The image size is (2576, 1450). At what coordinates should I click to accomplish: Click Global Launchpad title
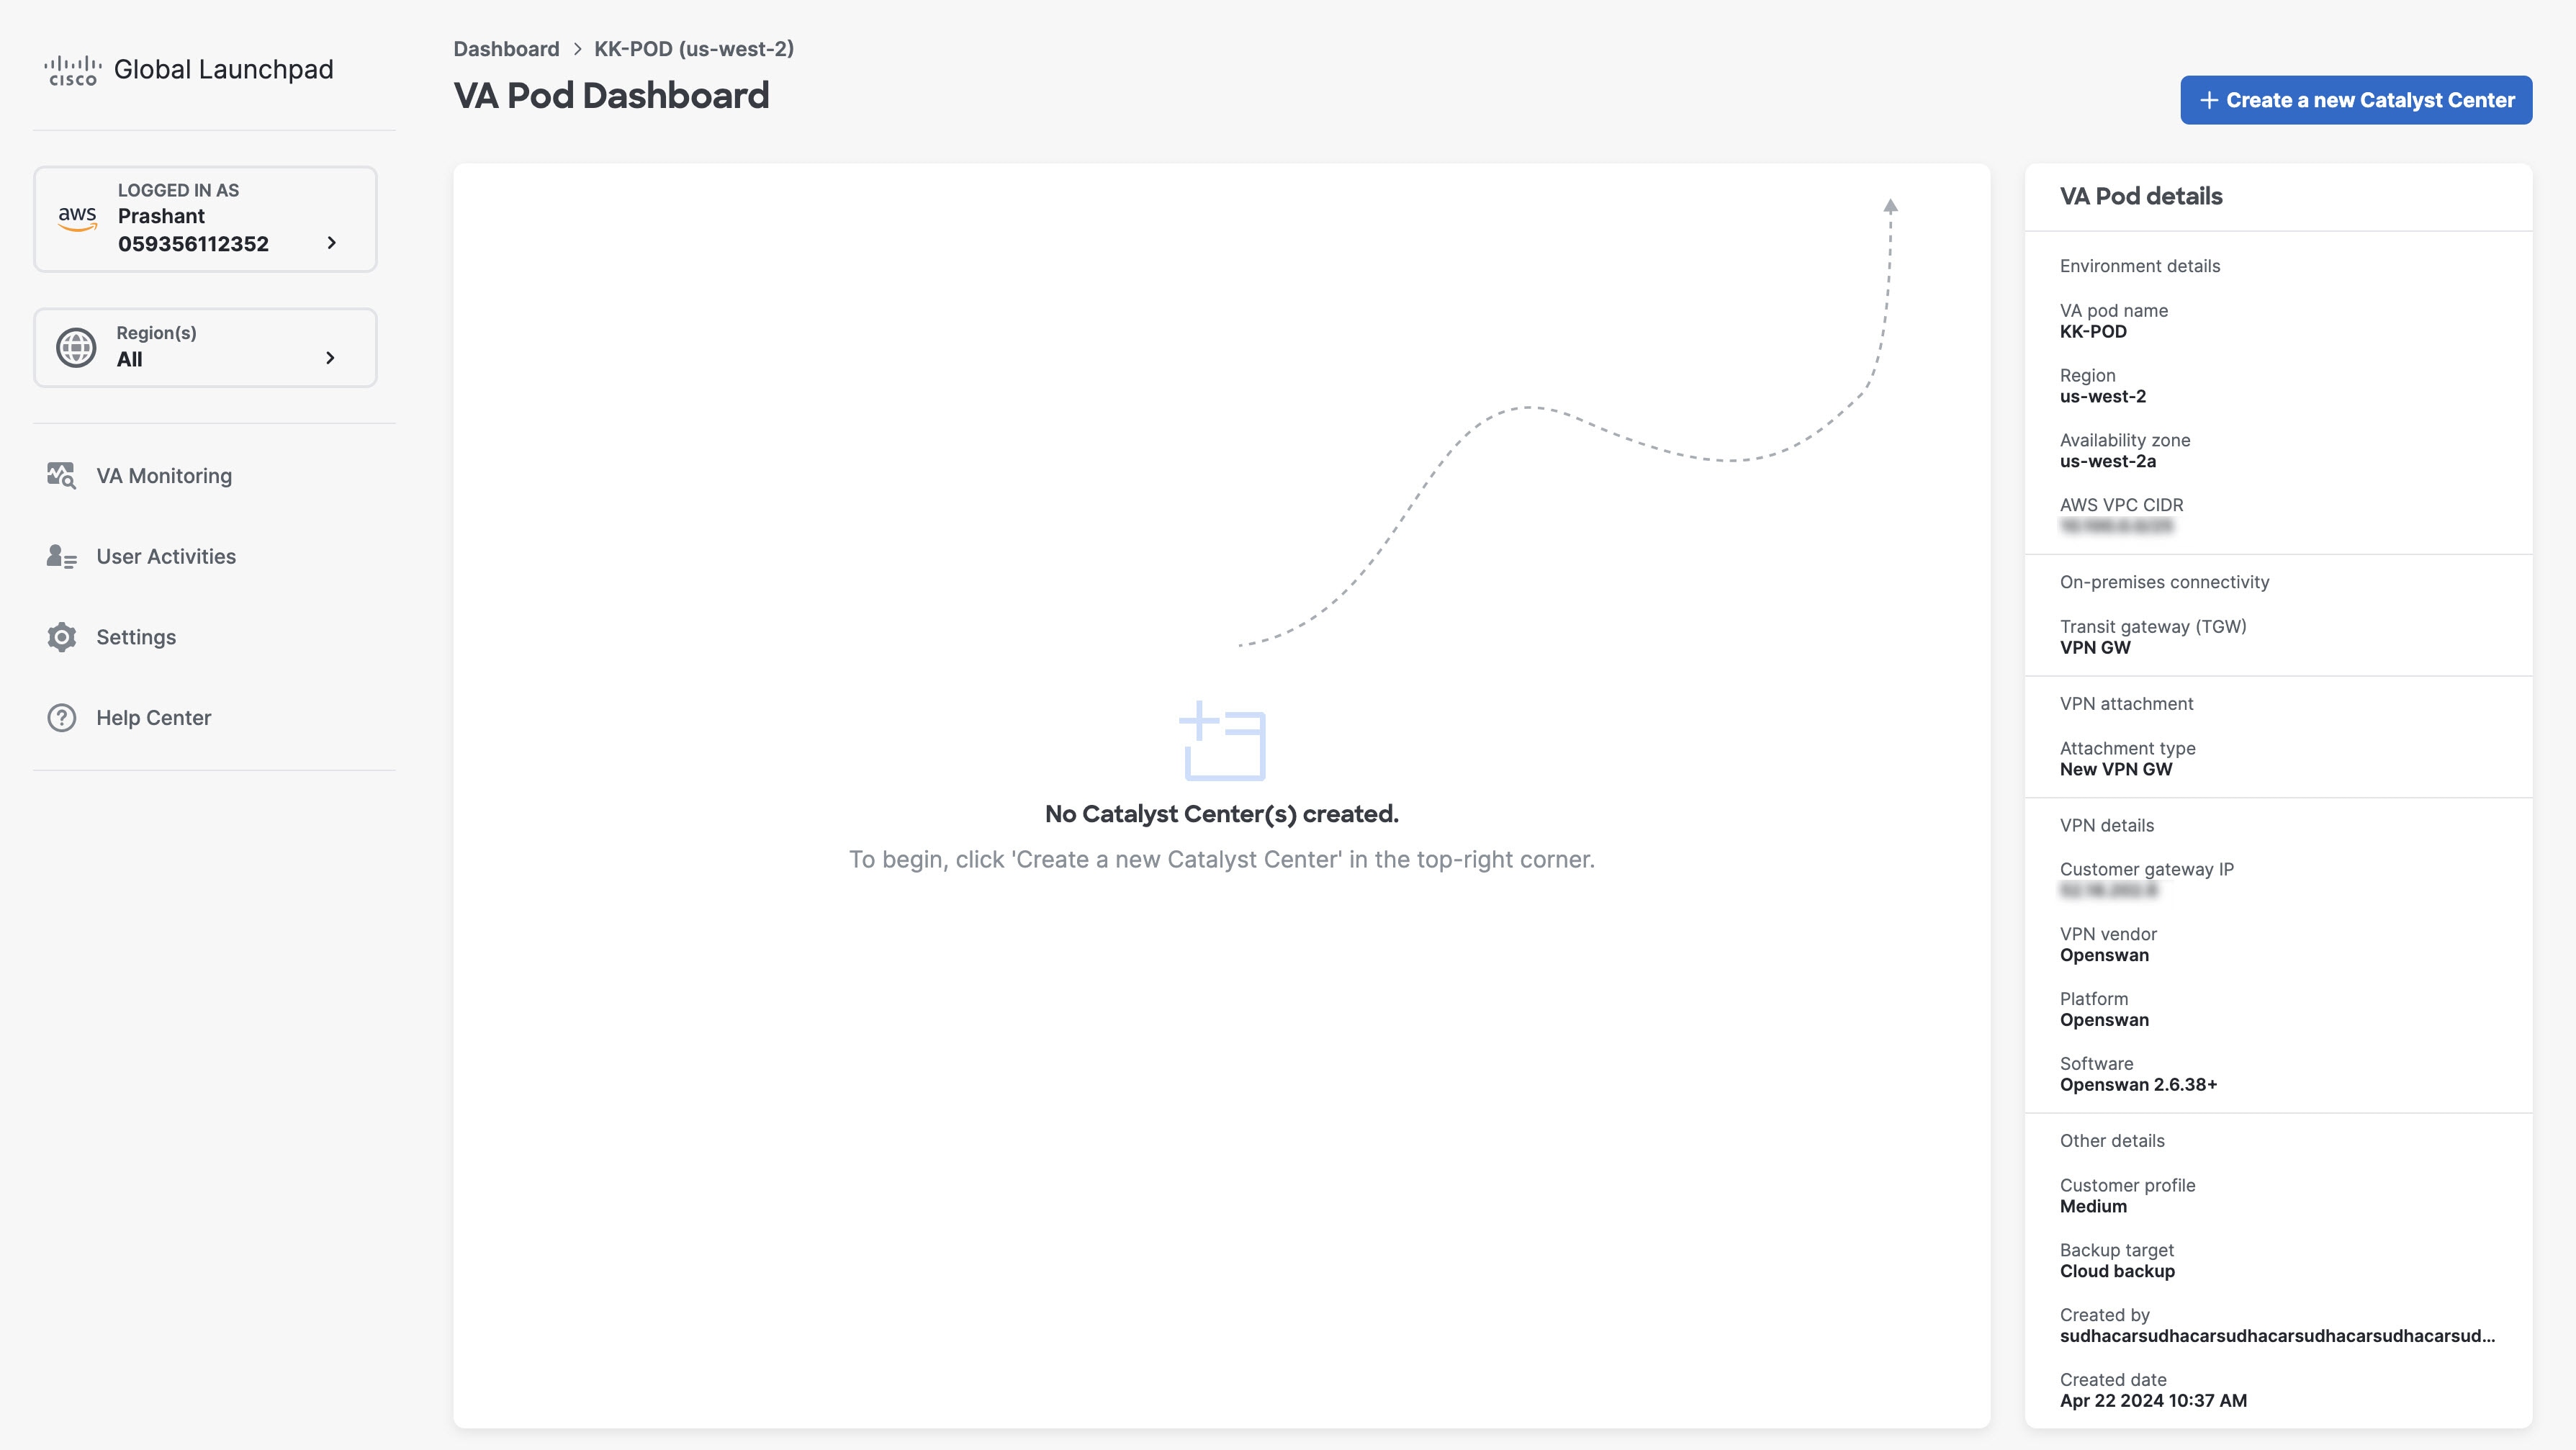point(223,69)
